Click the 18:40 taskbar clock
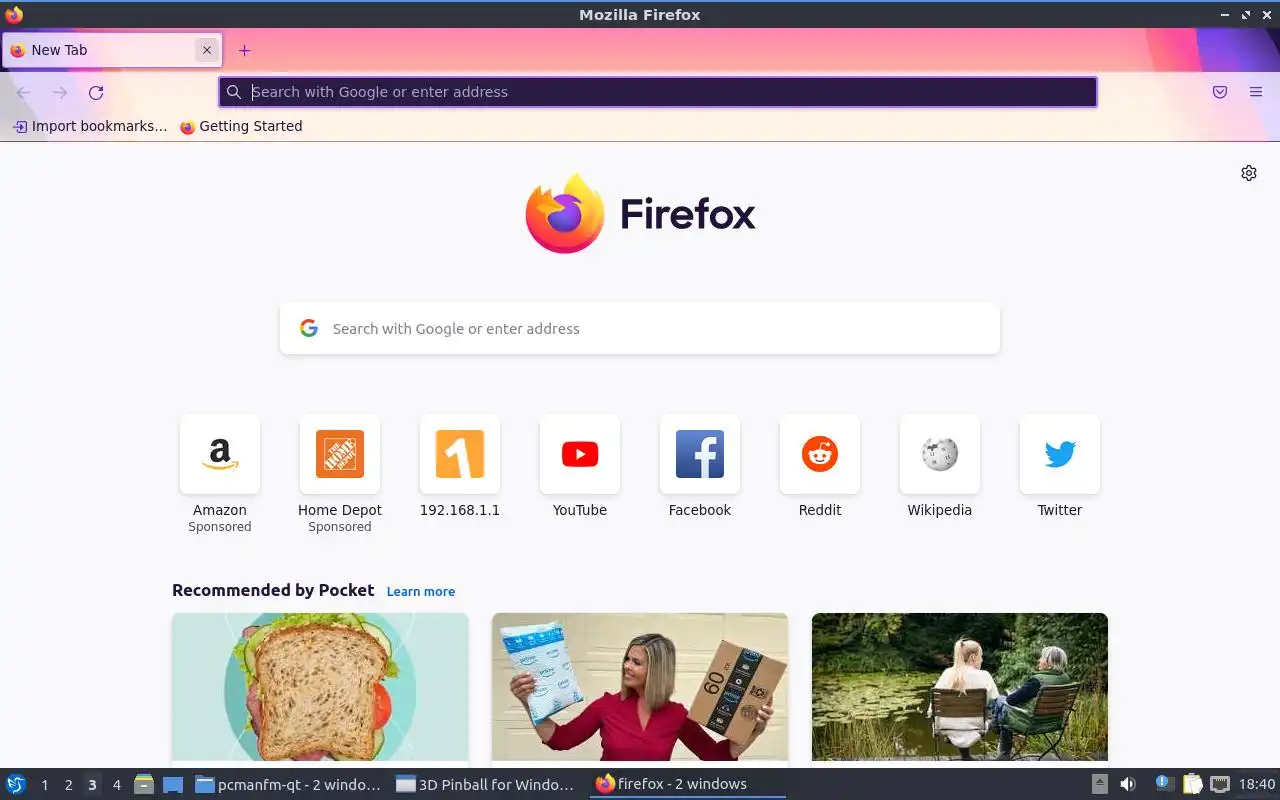This screenshot has width=1280, height=800. coord(1257,784)
